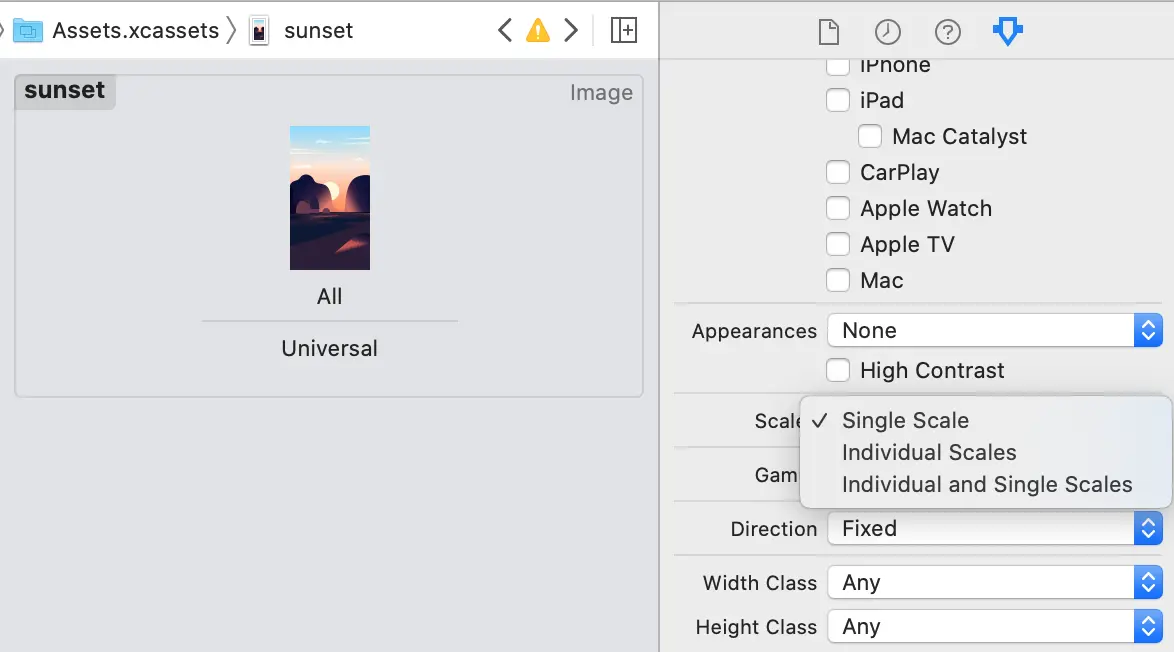This screenshot has height=652, width=1174.
Task: Show the History inspector
Action: point(887,32)
